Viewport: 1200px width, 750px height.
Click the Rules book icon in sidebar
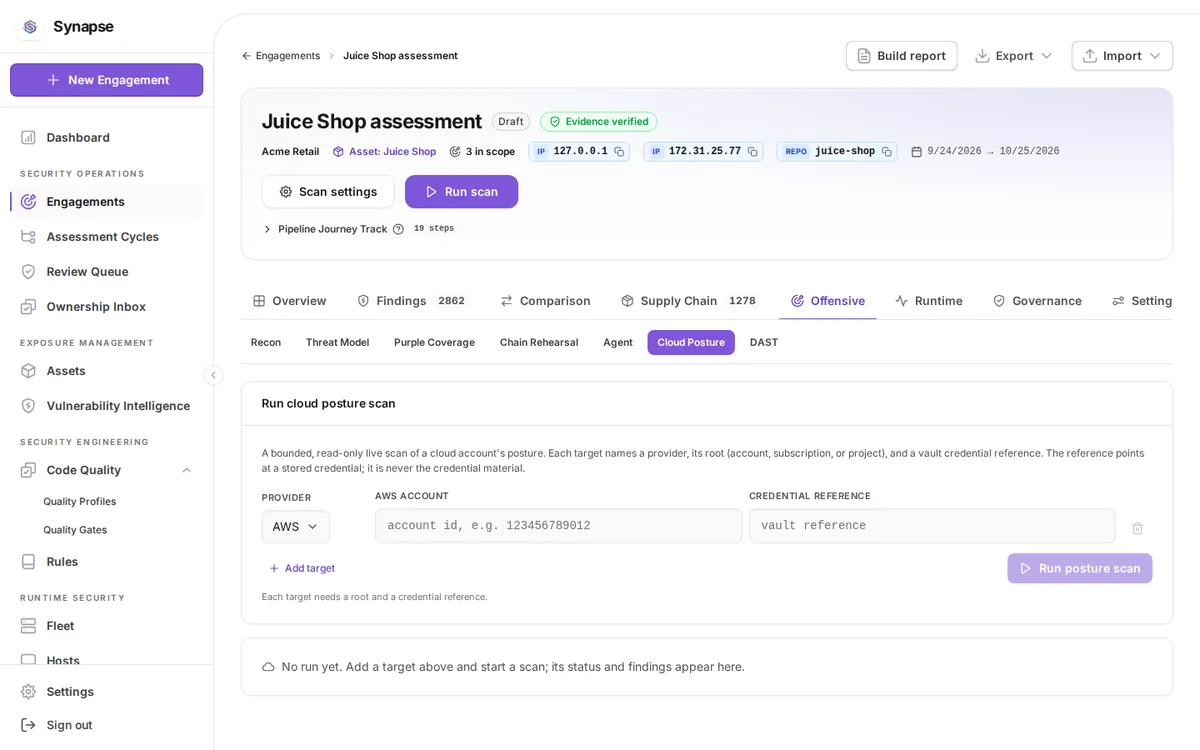(x=28, y=561)
